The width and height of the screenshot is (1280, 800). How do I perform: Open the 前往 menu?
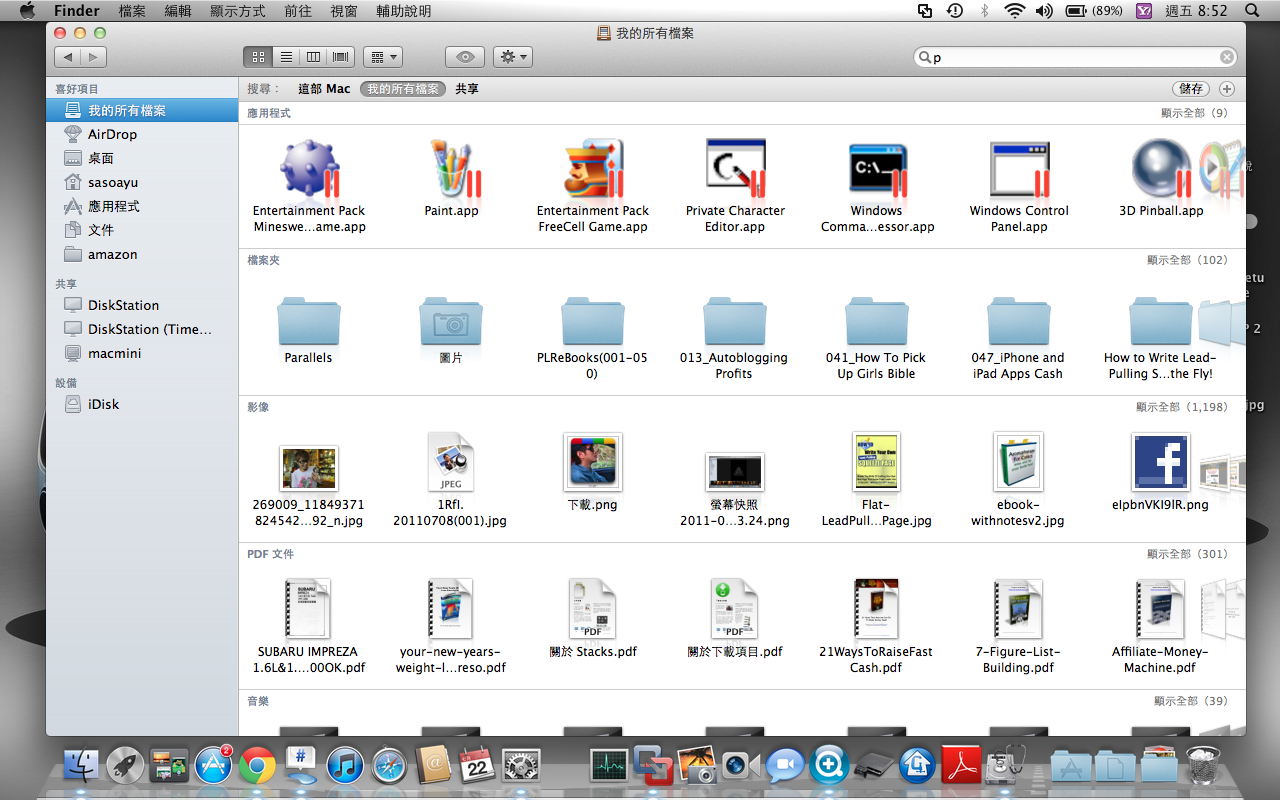(x=298, y=11)
